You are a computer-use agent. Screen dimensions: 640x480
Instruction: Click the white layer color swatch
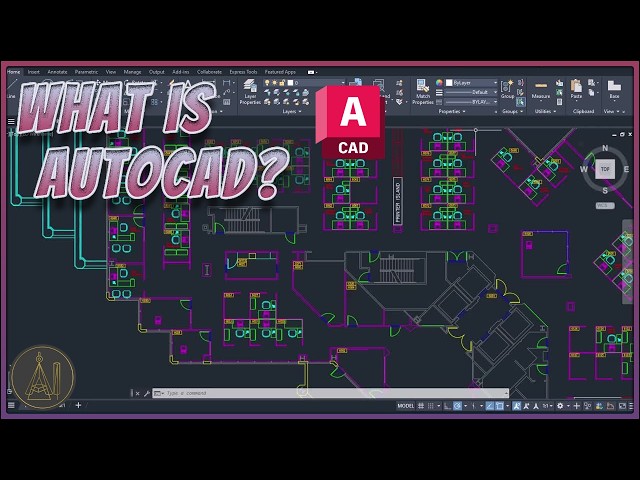291,83
